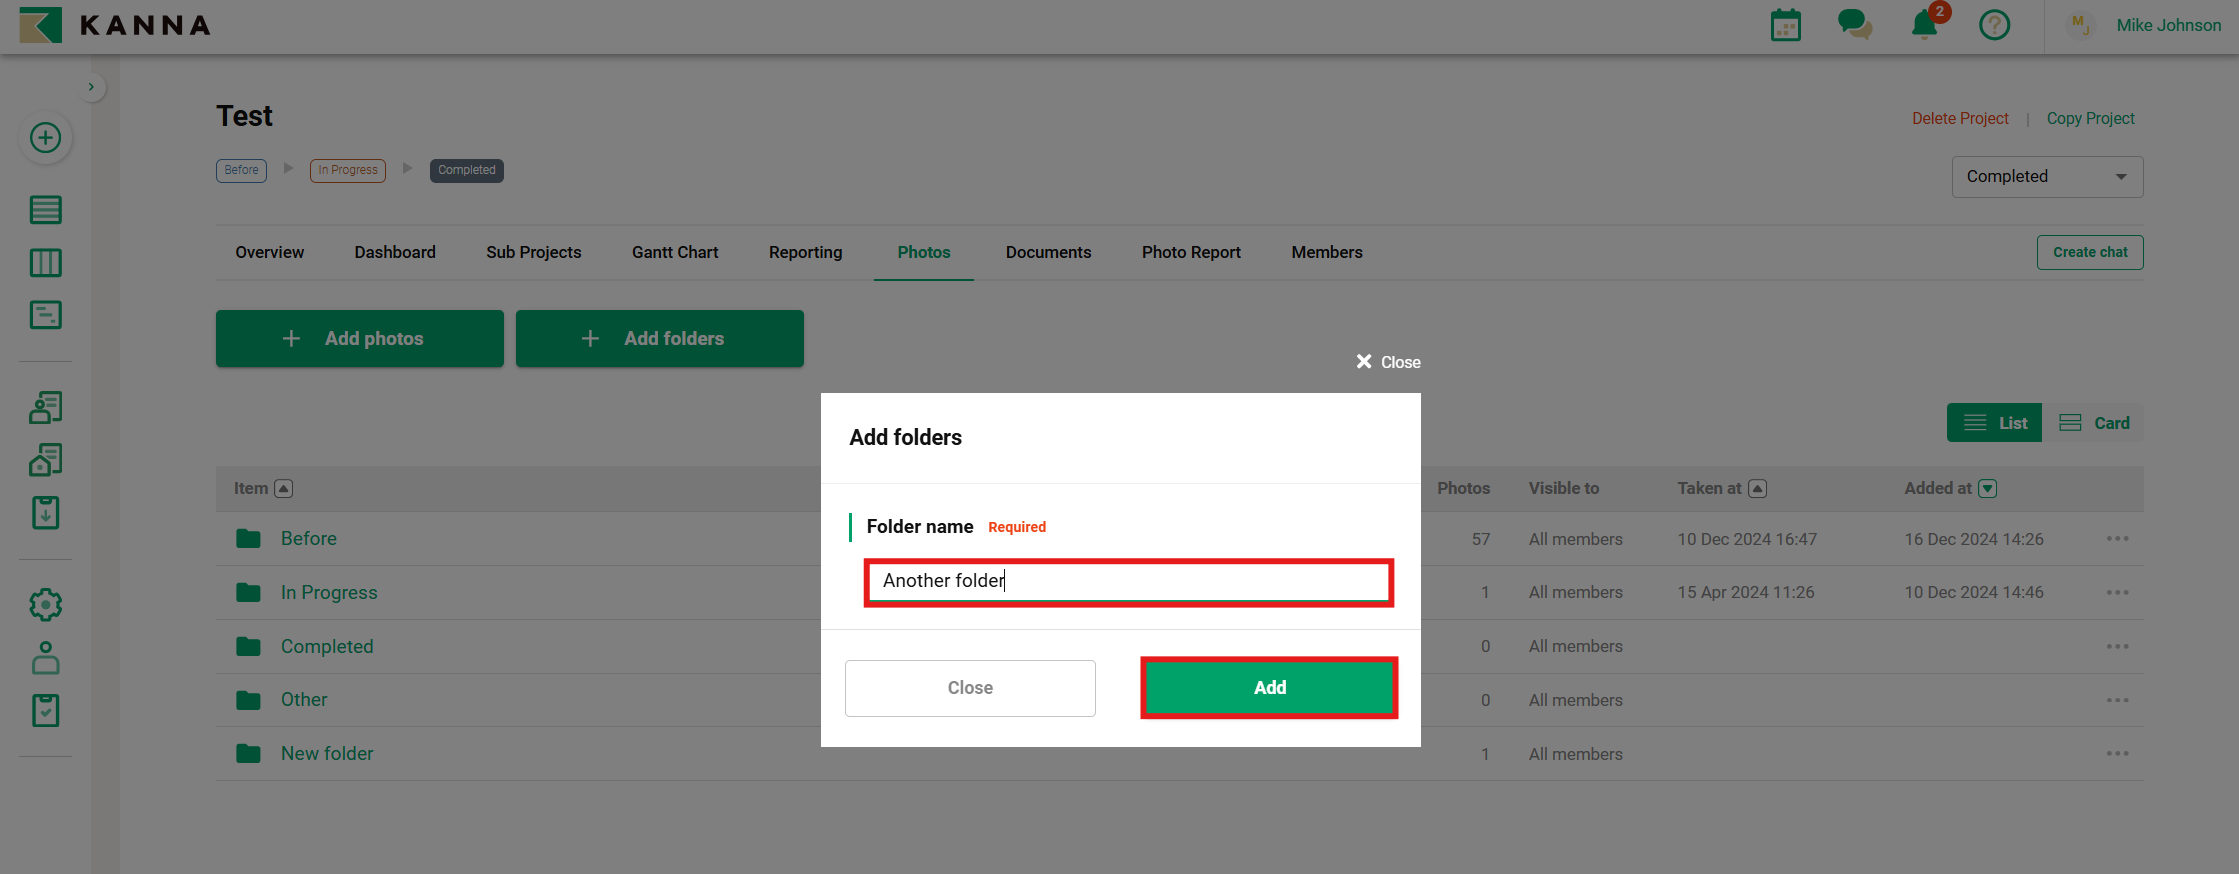Viewport: 2239px width, 874px height.
Task: Open the calendar icon in header
Action: click(1785, 25)
